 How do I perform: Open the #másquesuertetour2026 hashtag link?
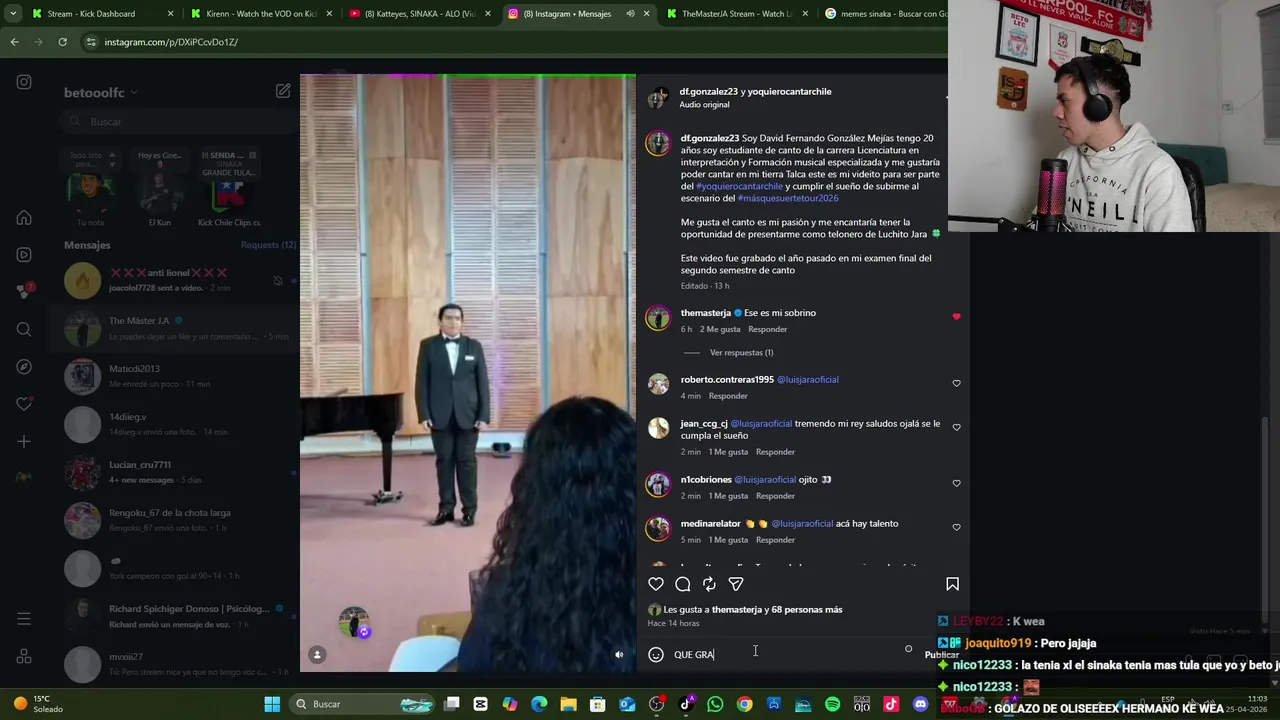[788, 198]
